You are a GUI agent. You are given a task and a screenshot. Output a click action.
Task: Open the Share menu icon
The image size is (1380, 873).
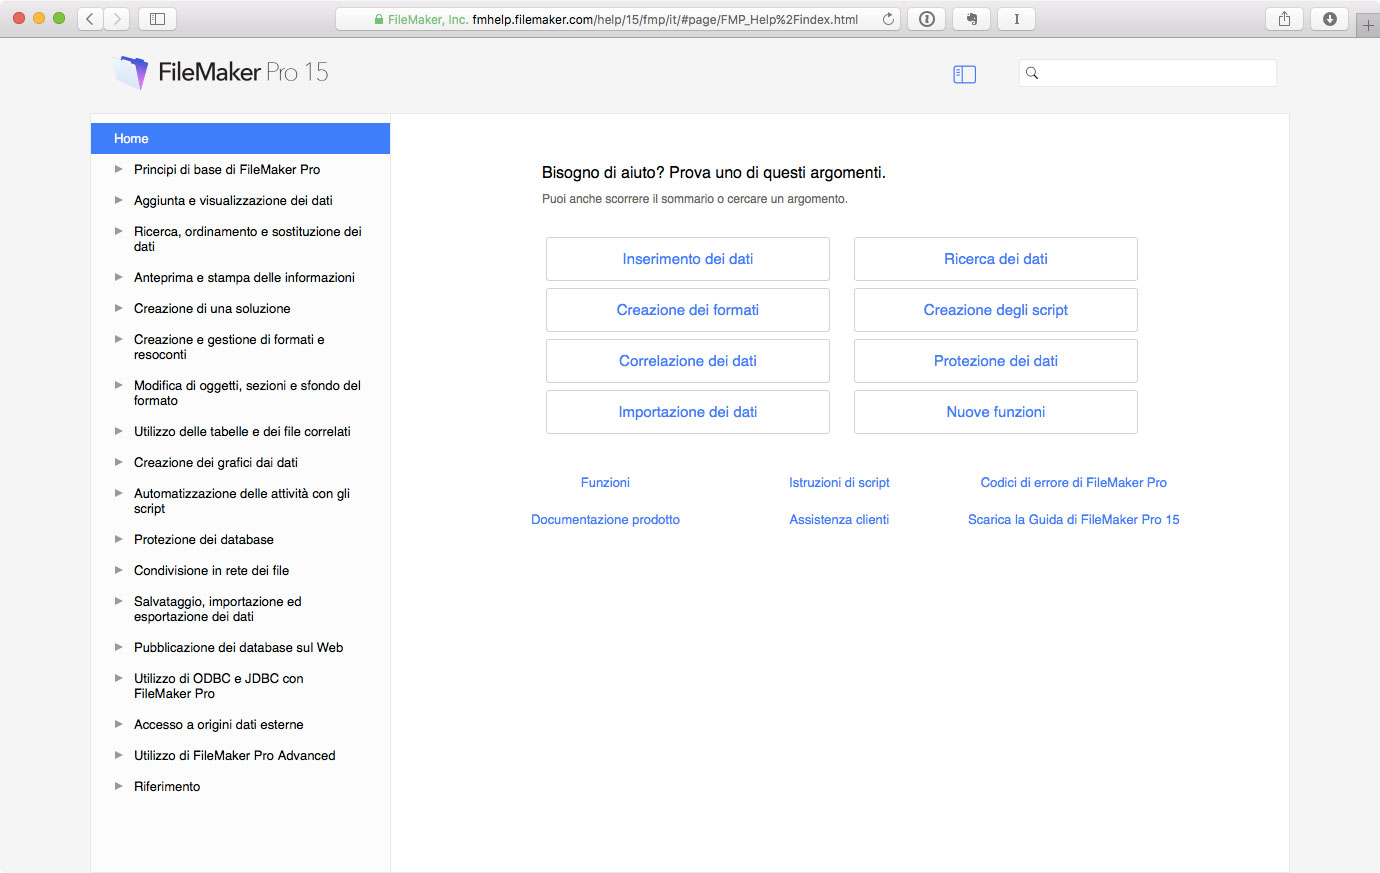point(1284,19)
